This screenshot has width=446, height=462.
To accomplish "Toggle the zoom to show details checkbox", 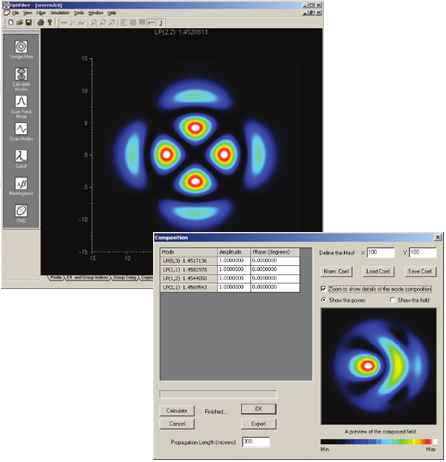I will click(323, 289).
